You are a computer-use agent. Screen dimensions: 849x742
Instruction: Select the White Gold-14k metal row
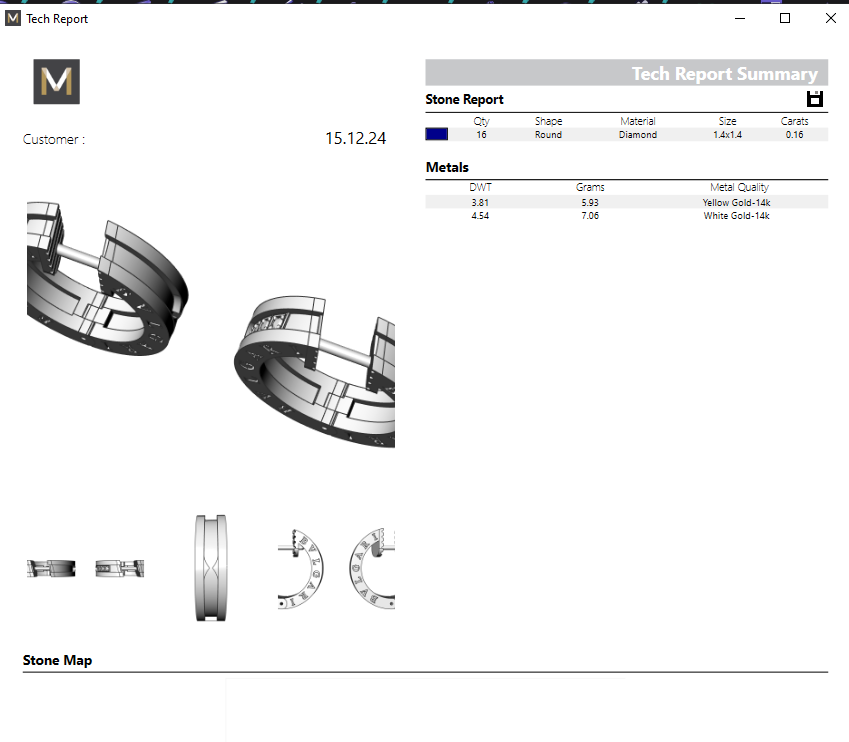tap(626, 215)
